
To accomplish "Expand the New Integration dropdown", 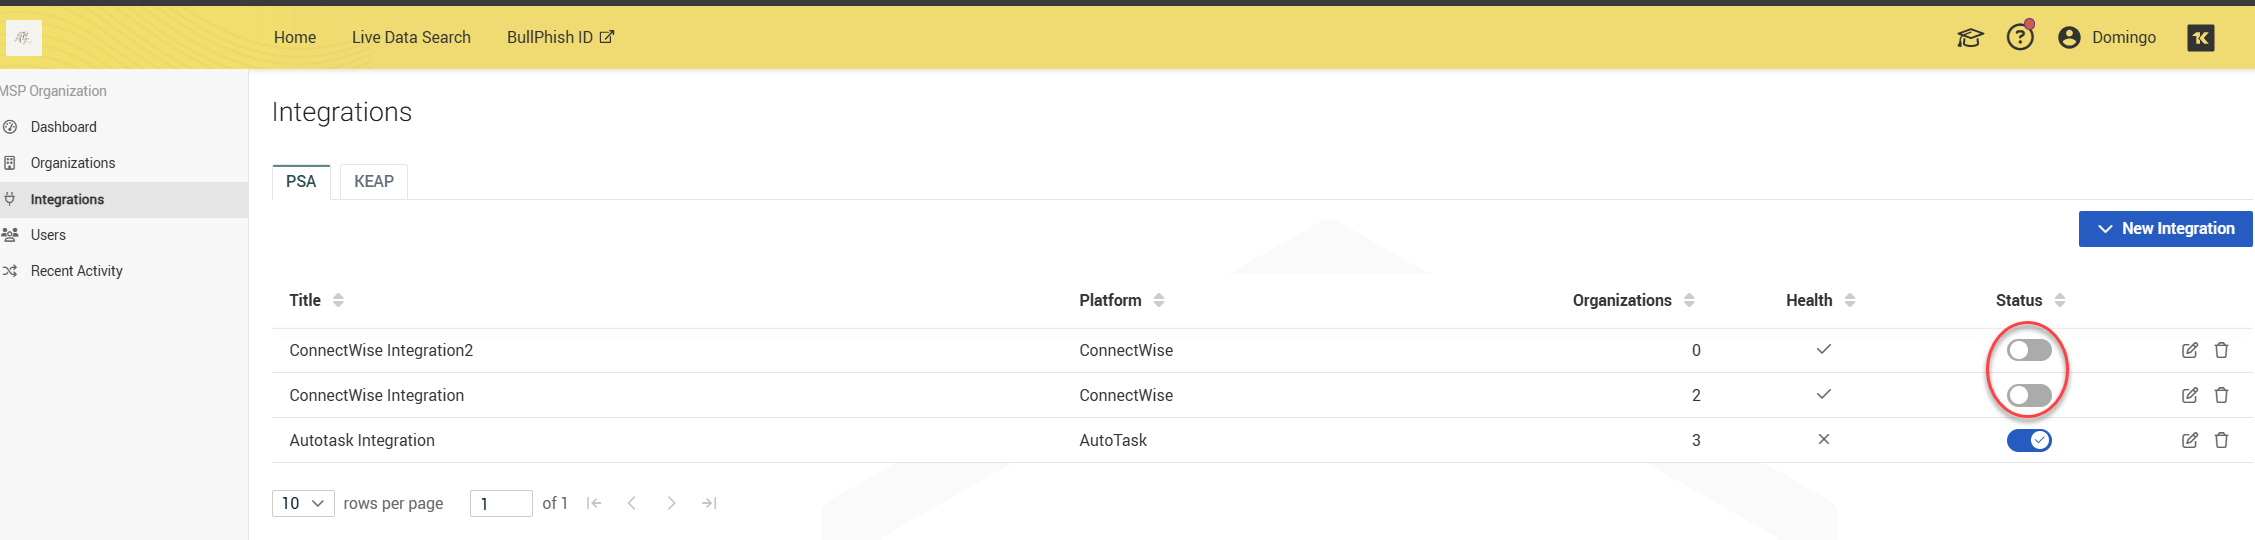I will pos(2165,229).
